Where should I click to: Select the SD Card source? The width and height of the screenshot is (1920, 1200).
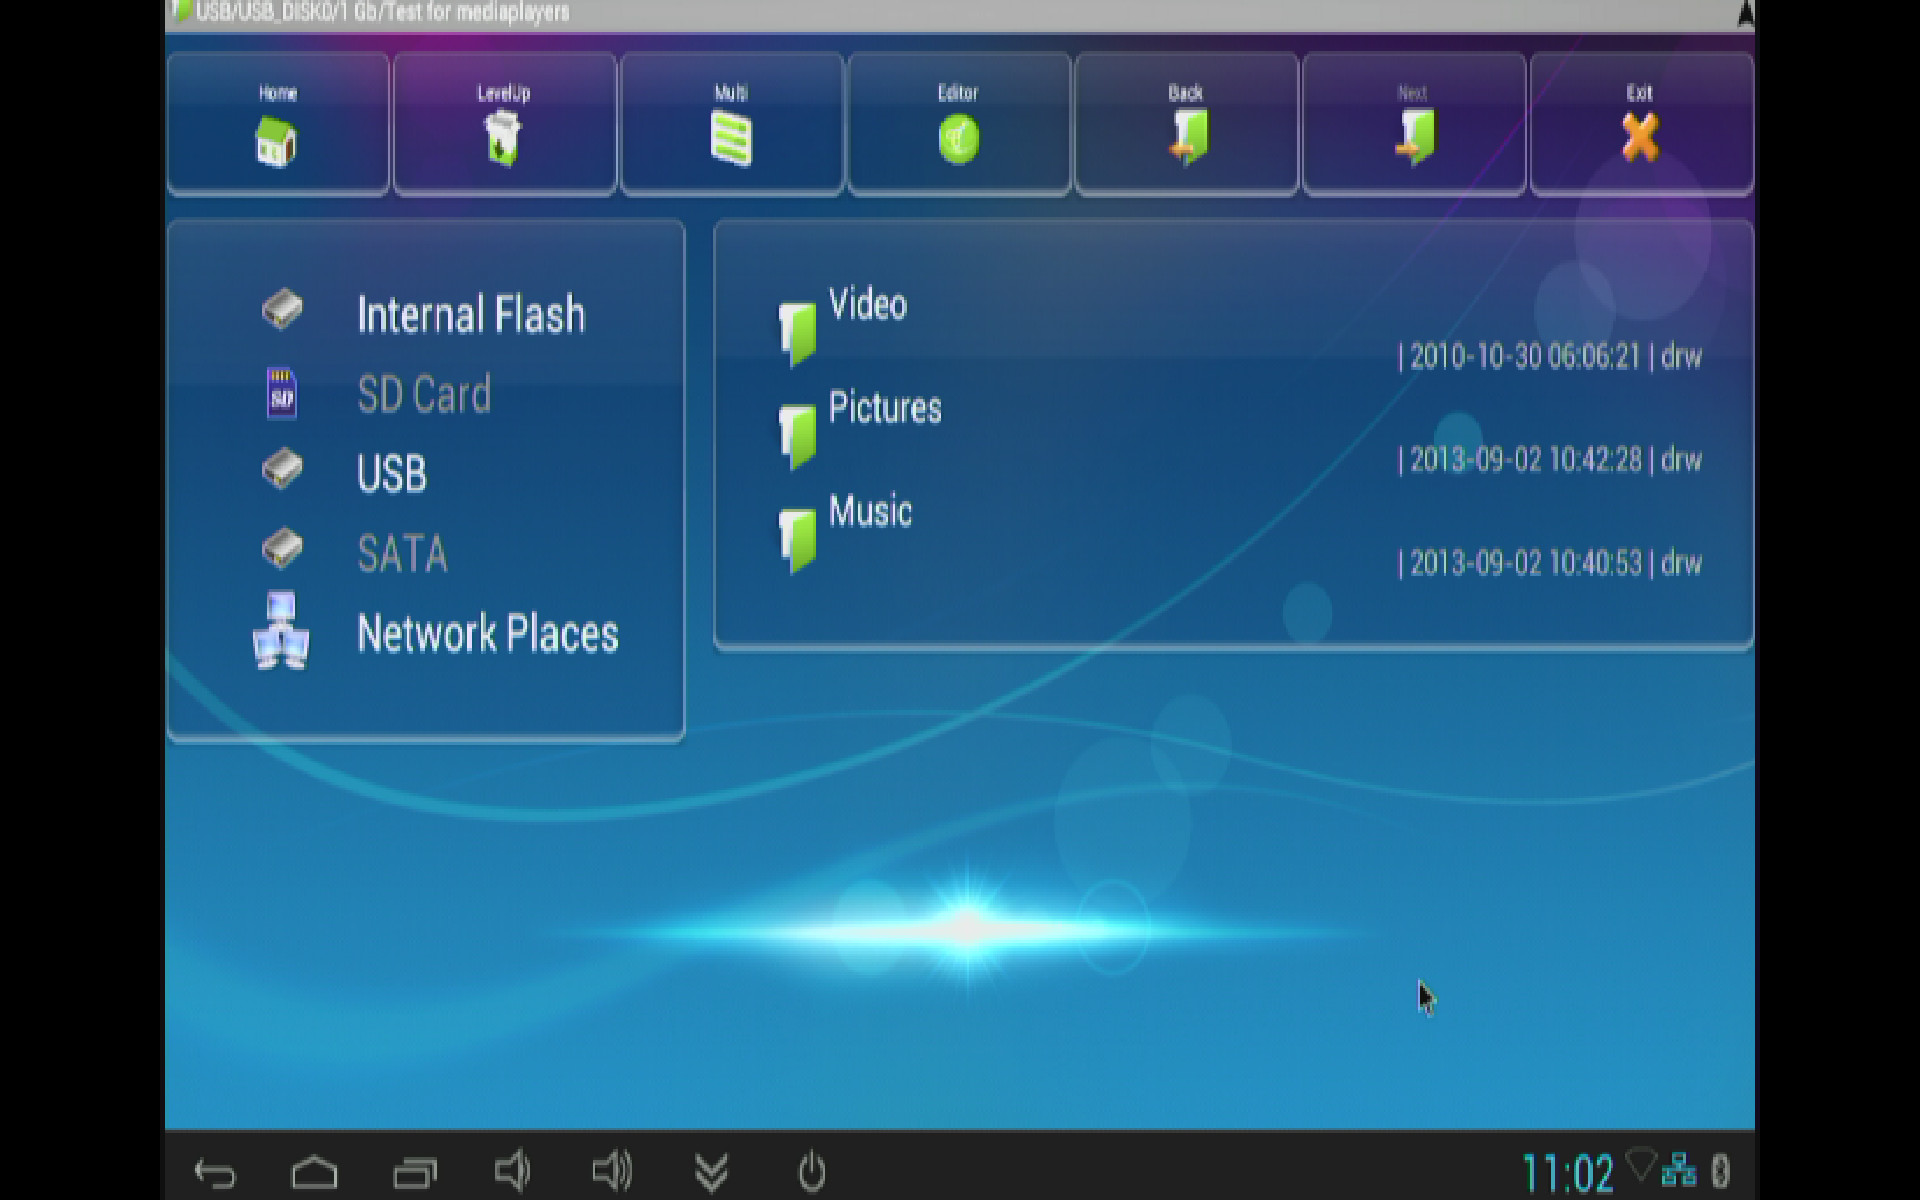(x=424, y=394)
